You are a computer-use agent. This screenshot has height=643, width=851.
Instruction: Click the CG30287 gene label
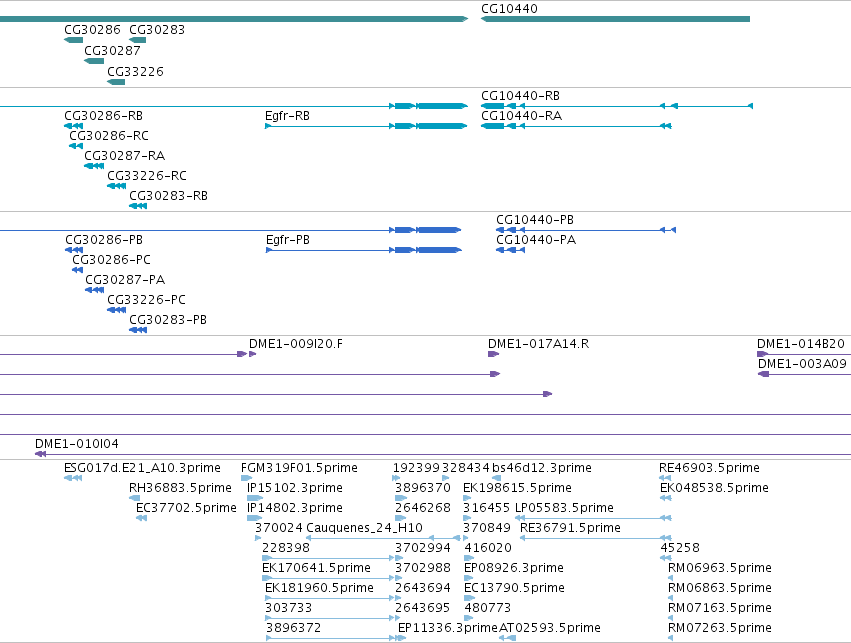(112, 51)
